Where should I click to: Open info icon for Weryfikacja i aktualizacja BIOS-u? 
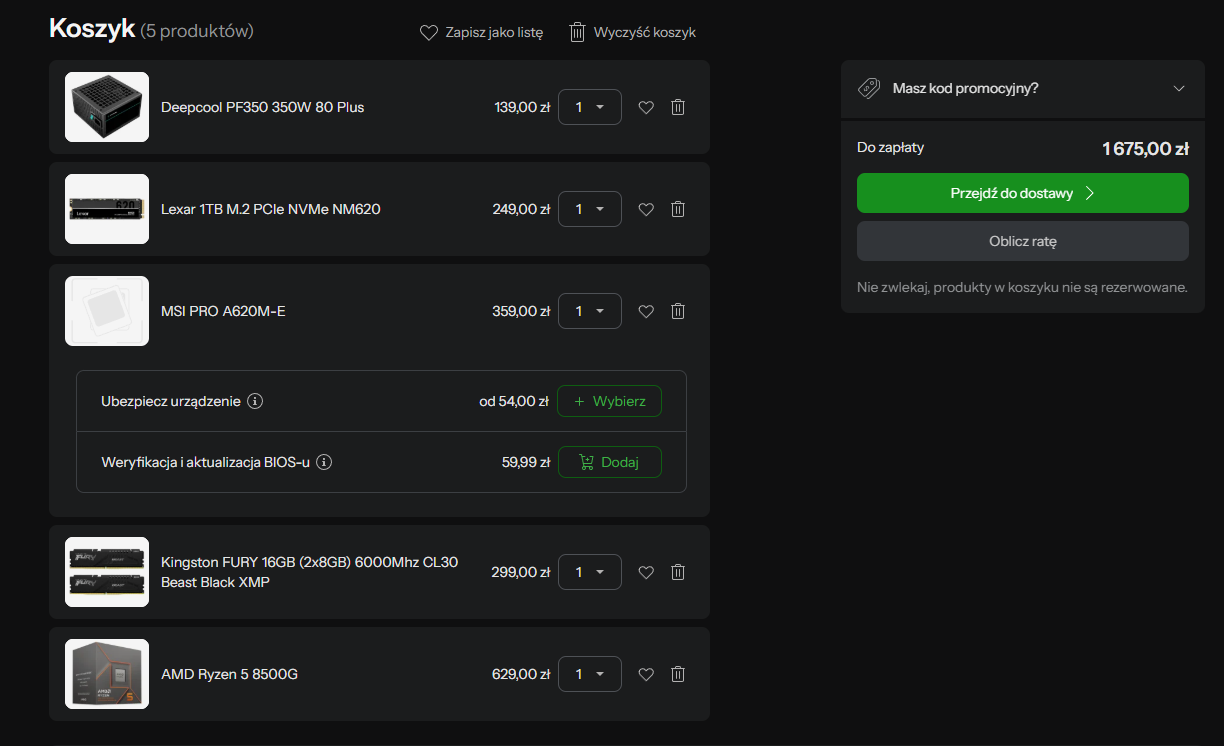[324, 462]
